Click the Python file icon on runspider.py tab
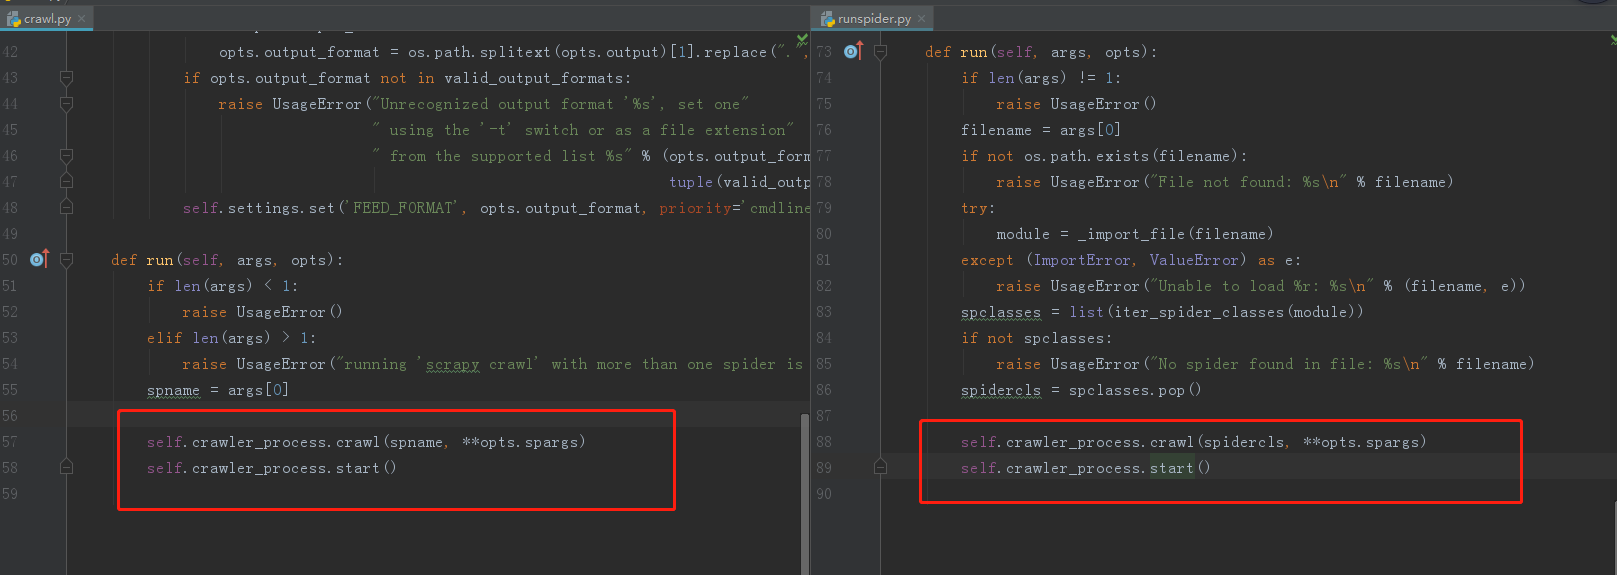1617x575 pixels. point(828,19)
